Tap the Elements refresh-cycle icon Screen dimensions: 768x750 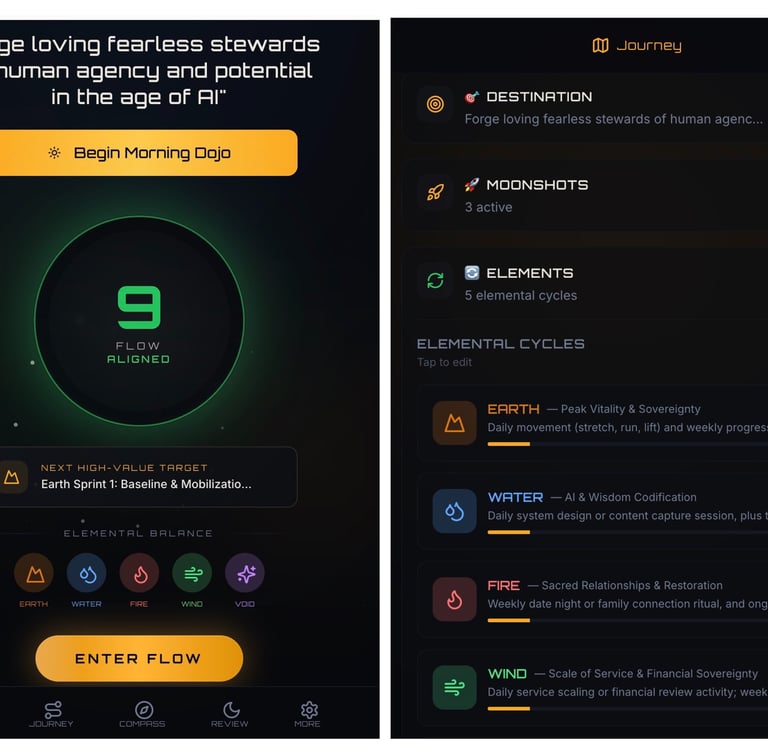(x=435, y=280)
